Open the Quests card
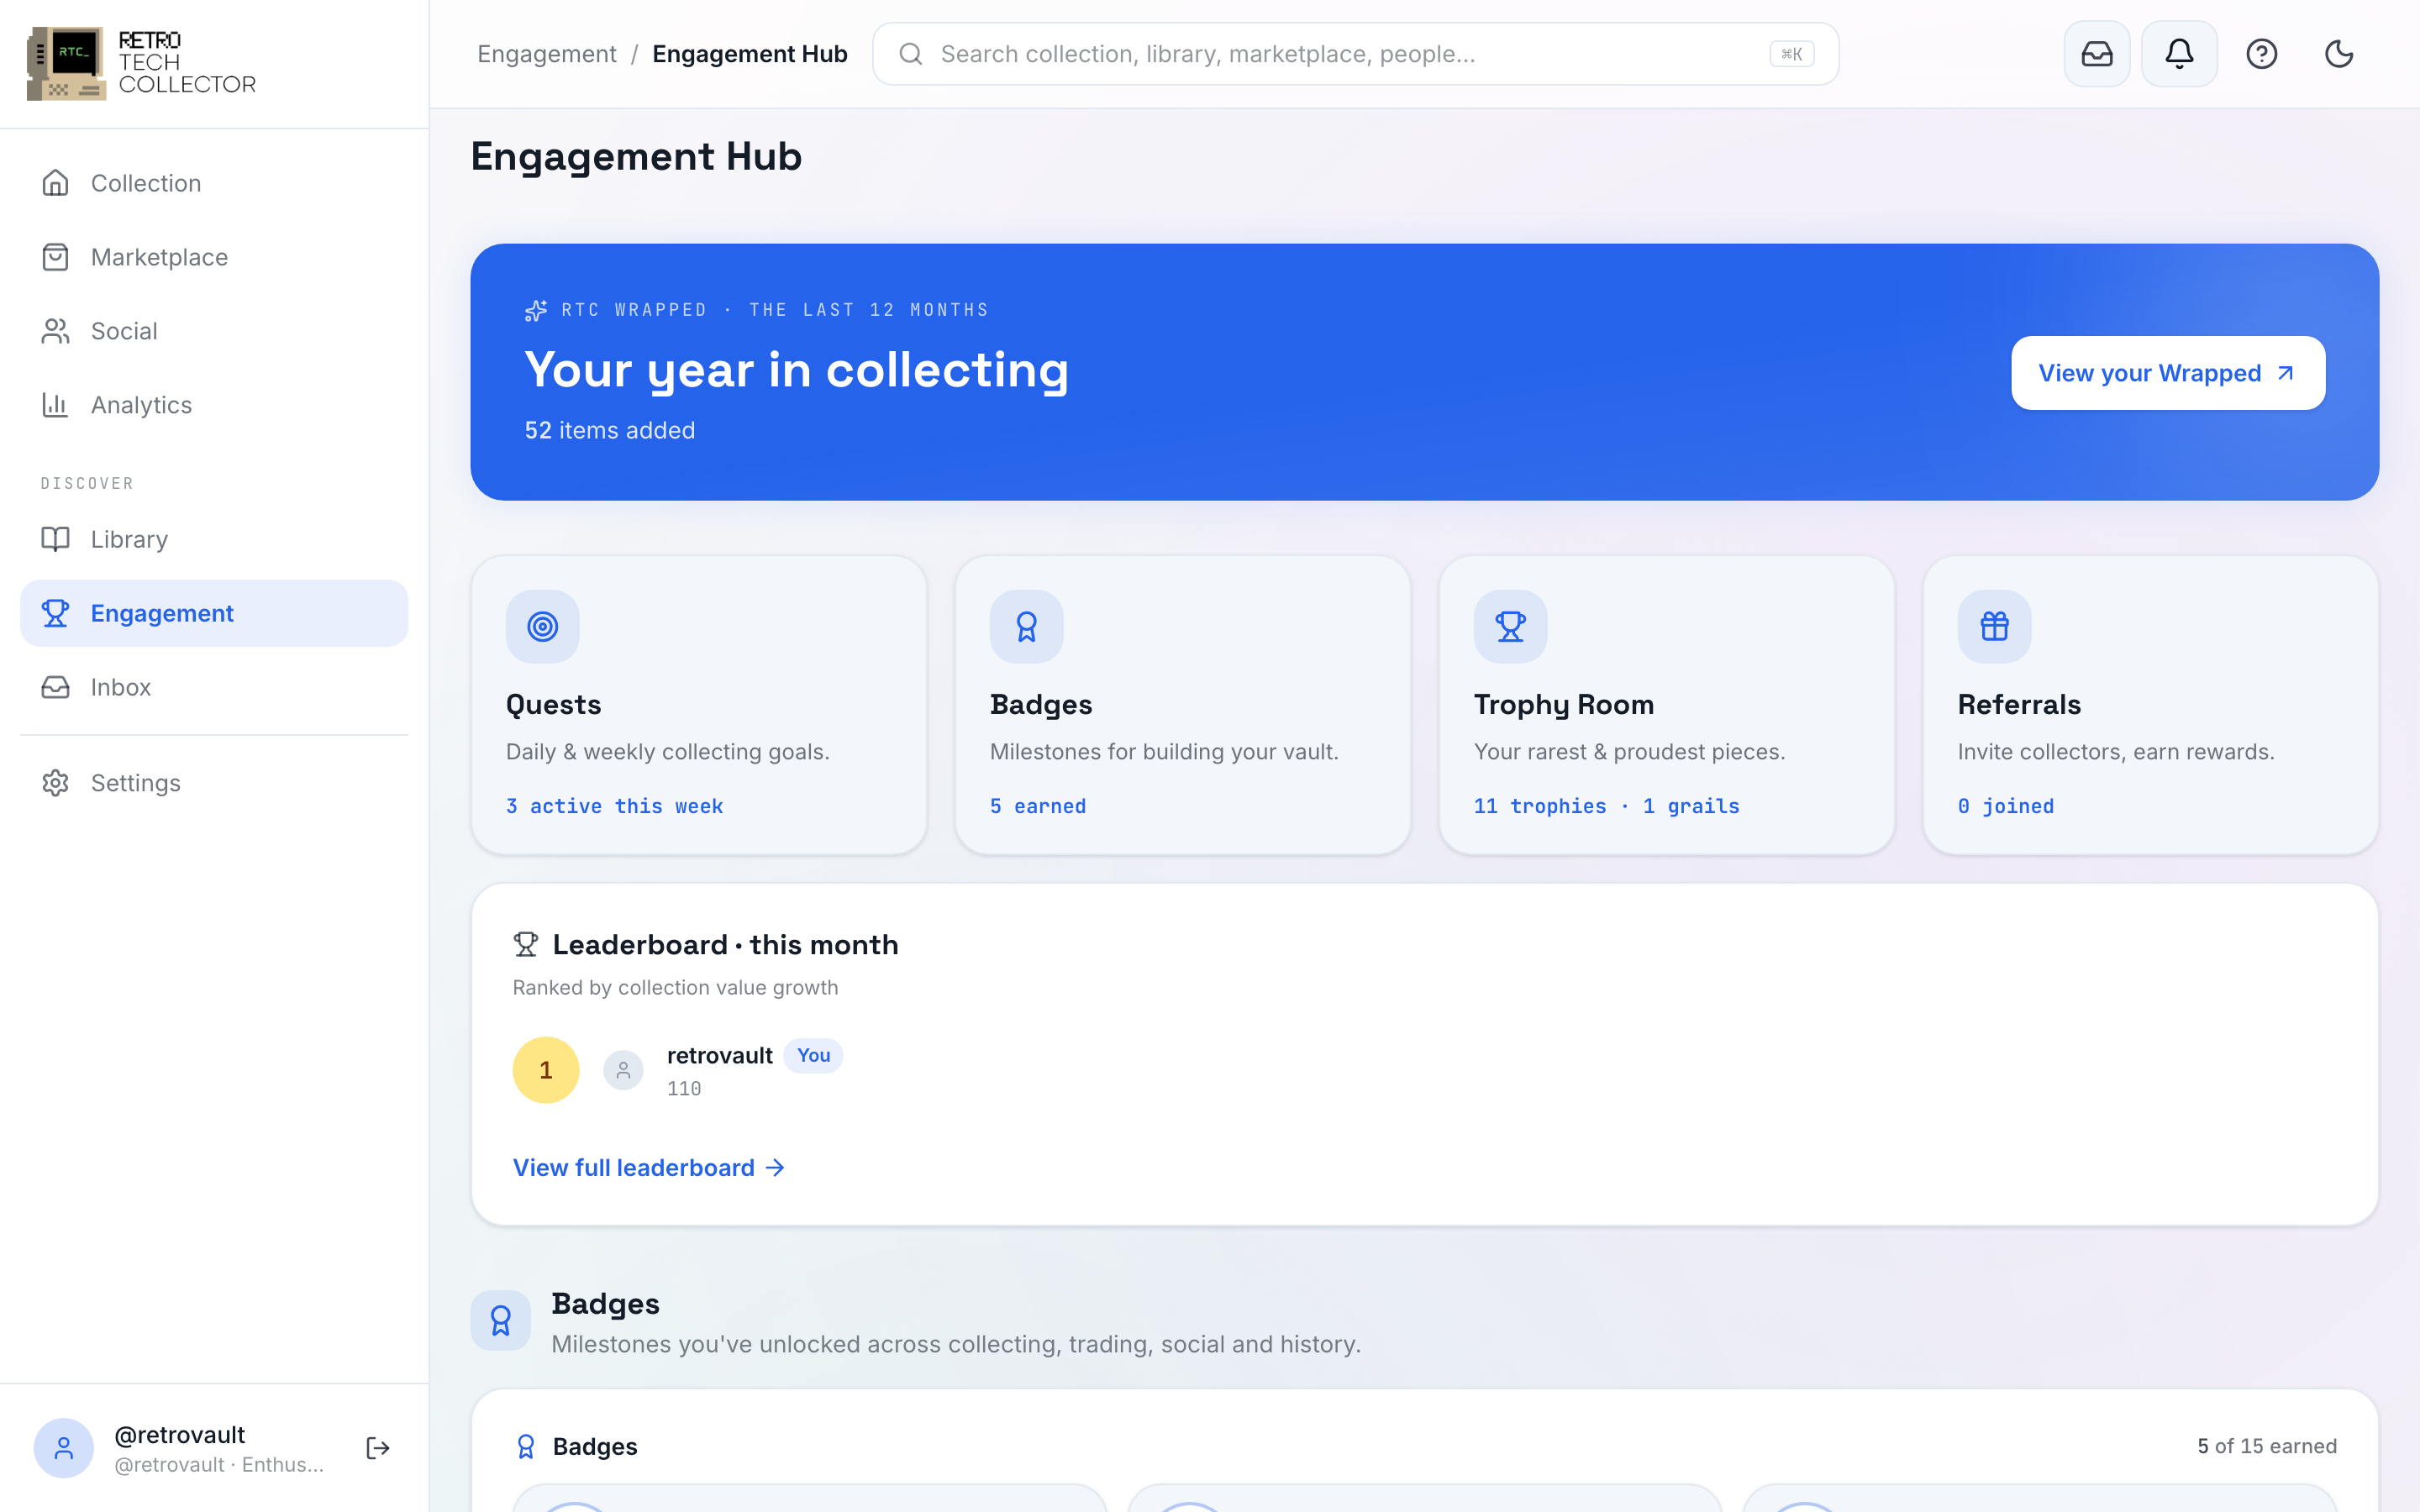The width and height of the screenshot is (2420, 1512). tap(698, 705)
